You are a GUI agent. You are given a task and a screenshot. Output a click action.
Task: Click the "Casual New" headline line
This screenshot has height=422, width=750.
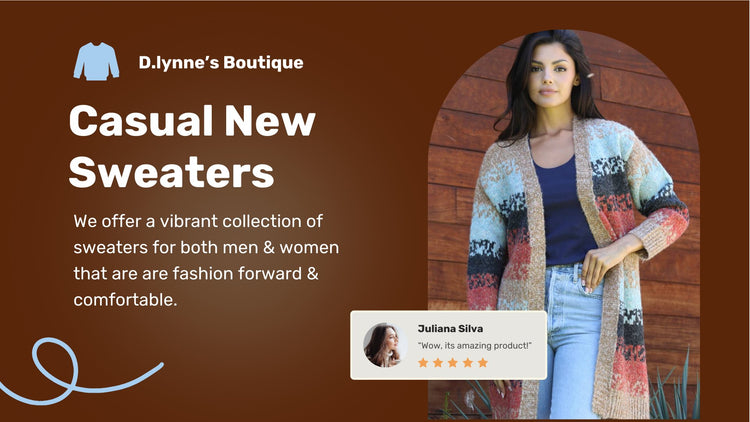(x=192, y=121)
